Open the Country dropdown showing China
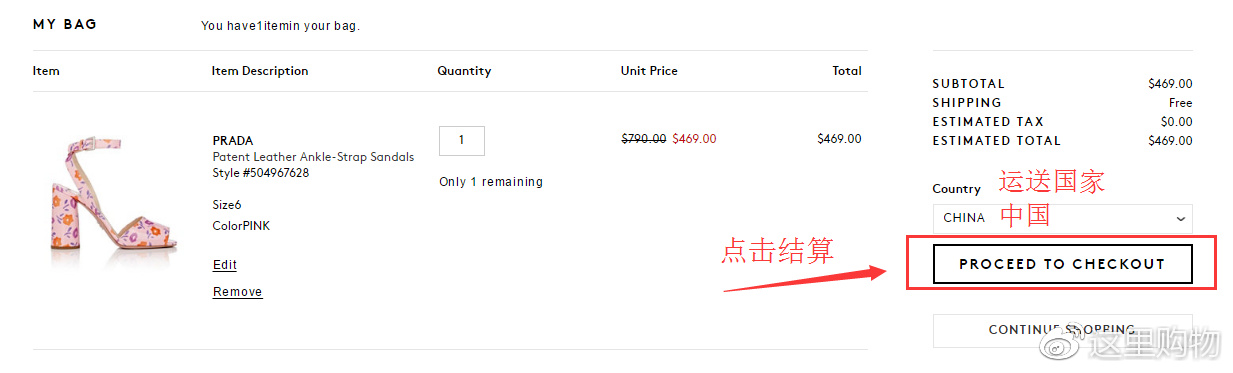Viewport: 1233px width, 373px height. tap(1062, 218)
